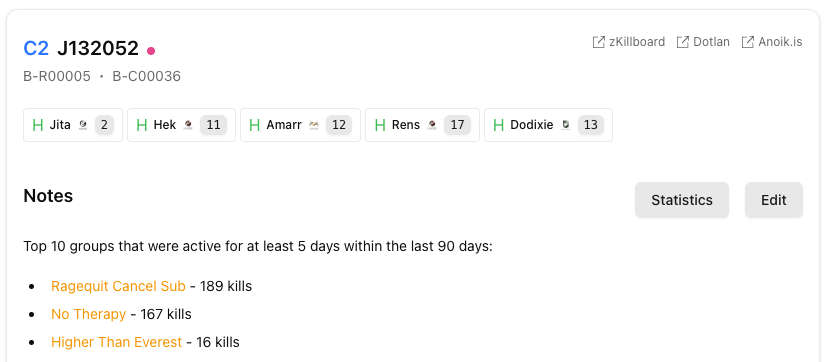Click the Edit notes button

pyautogui.click(x=774, y=200)
